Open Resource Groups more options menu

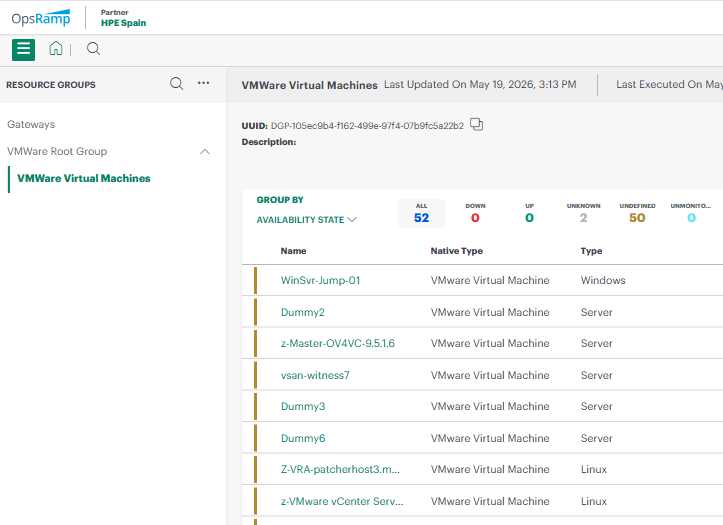203,83
